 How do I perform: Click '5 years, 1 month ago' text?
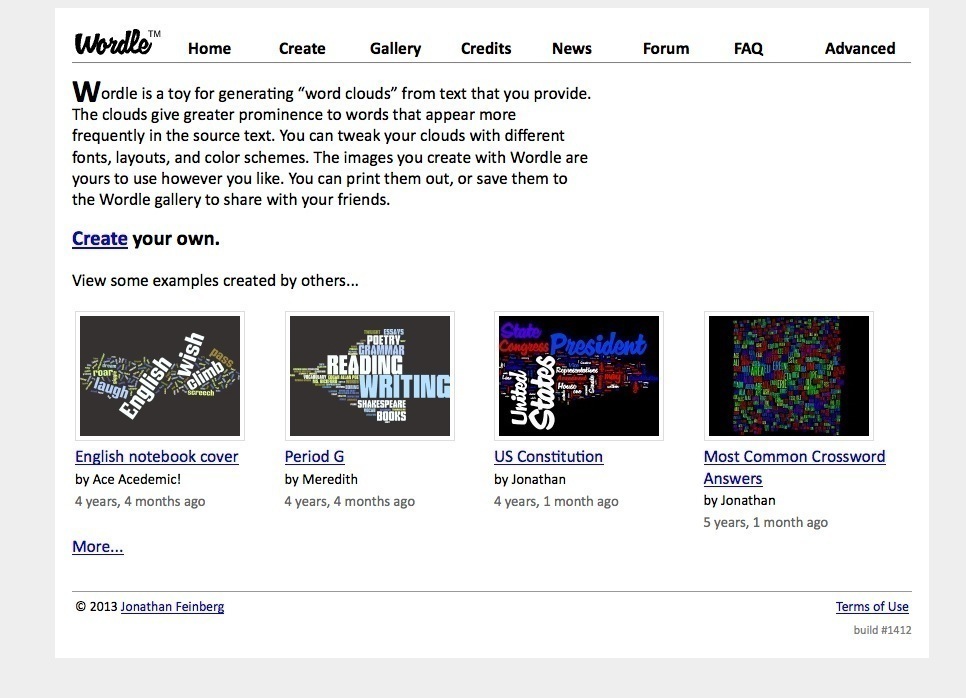coord(766,522)
